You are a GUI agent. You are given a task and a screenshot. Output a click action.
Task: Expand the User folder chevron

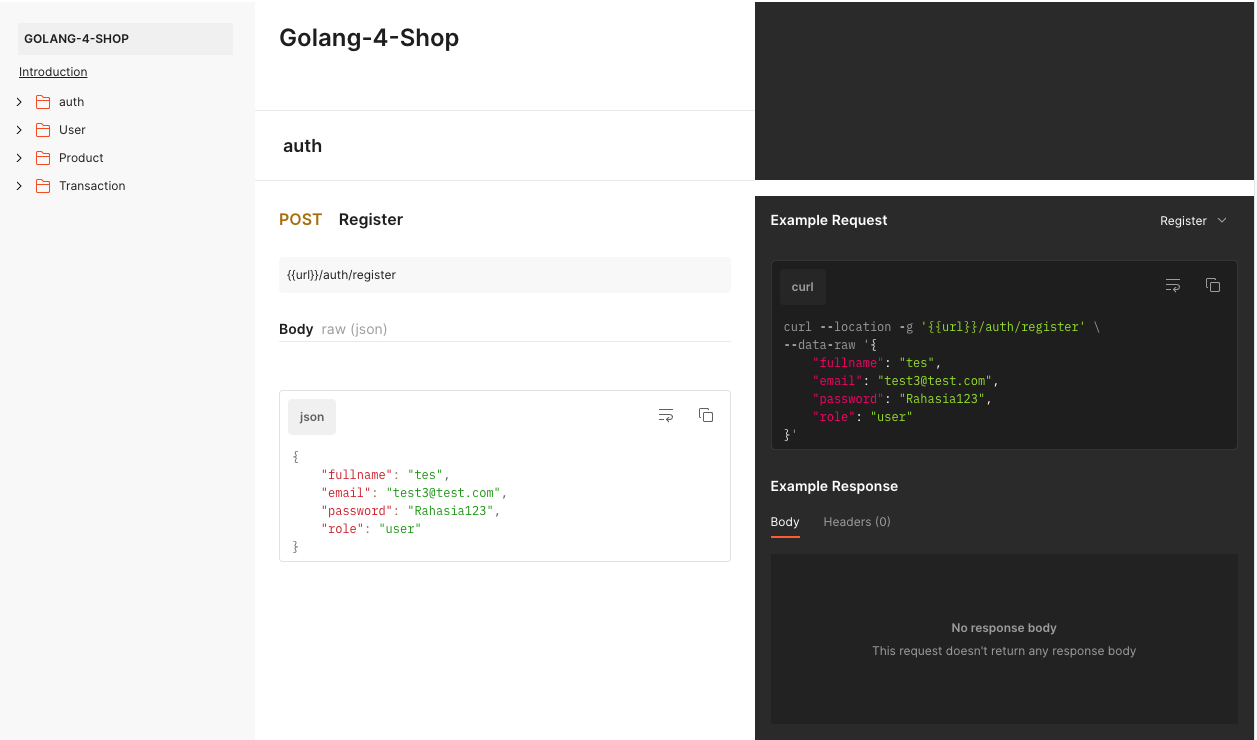(19, 130)
